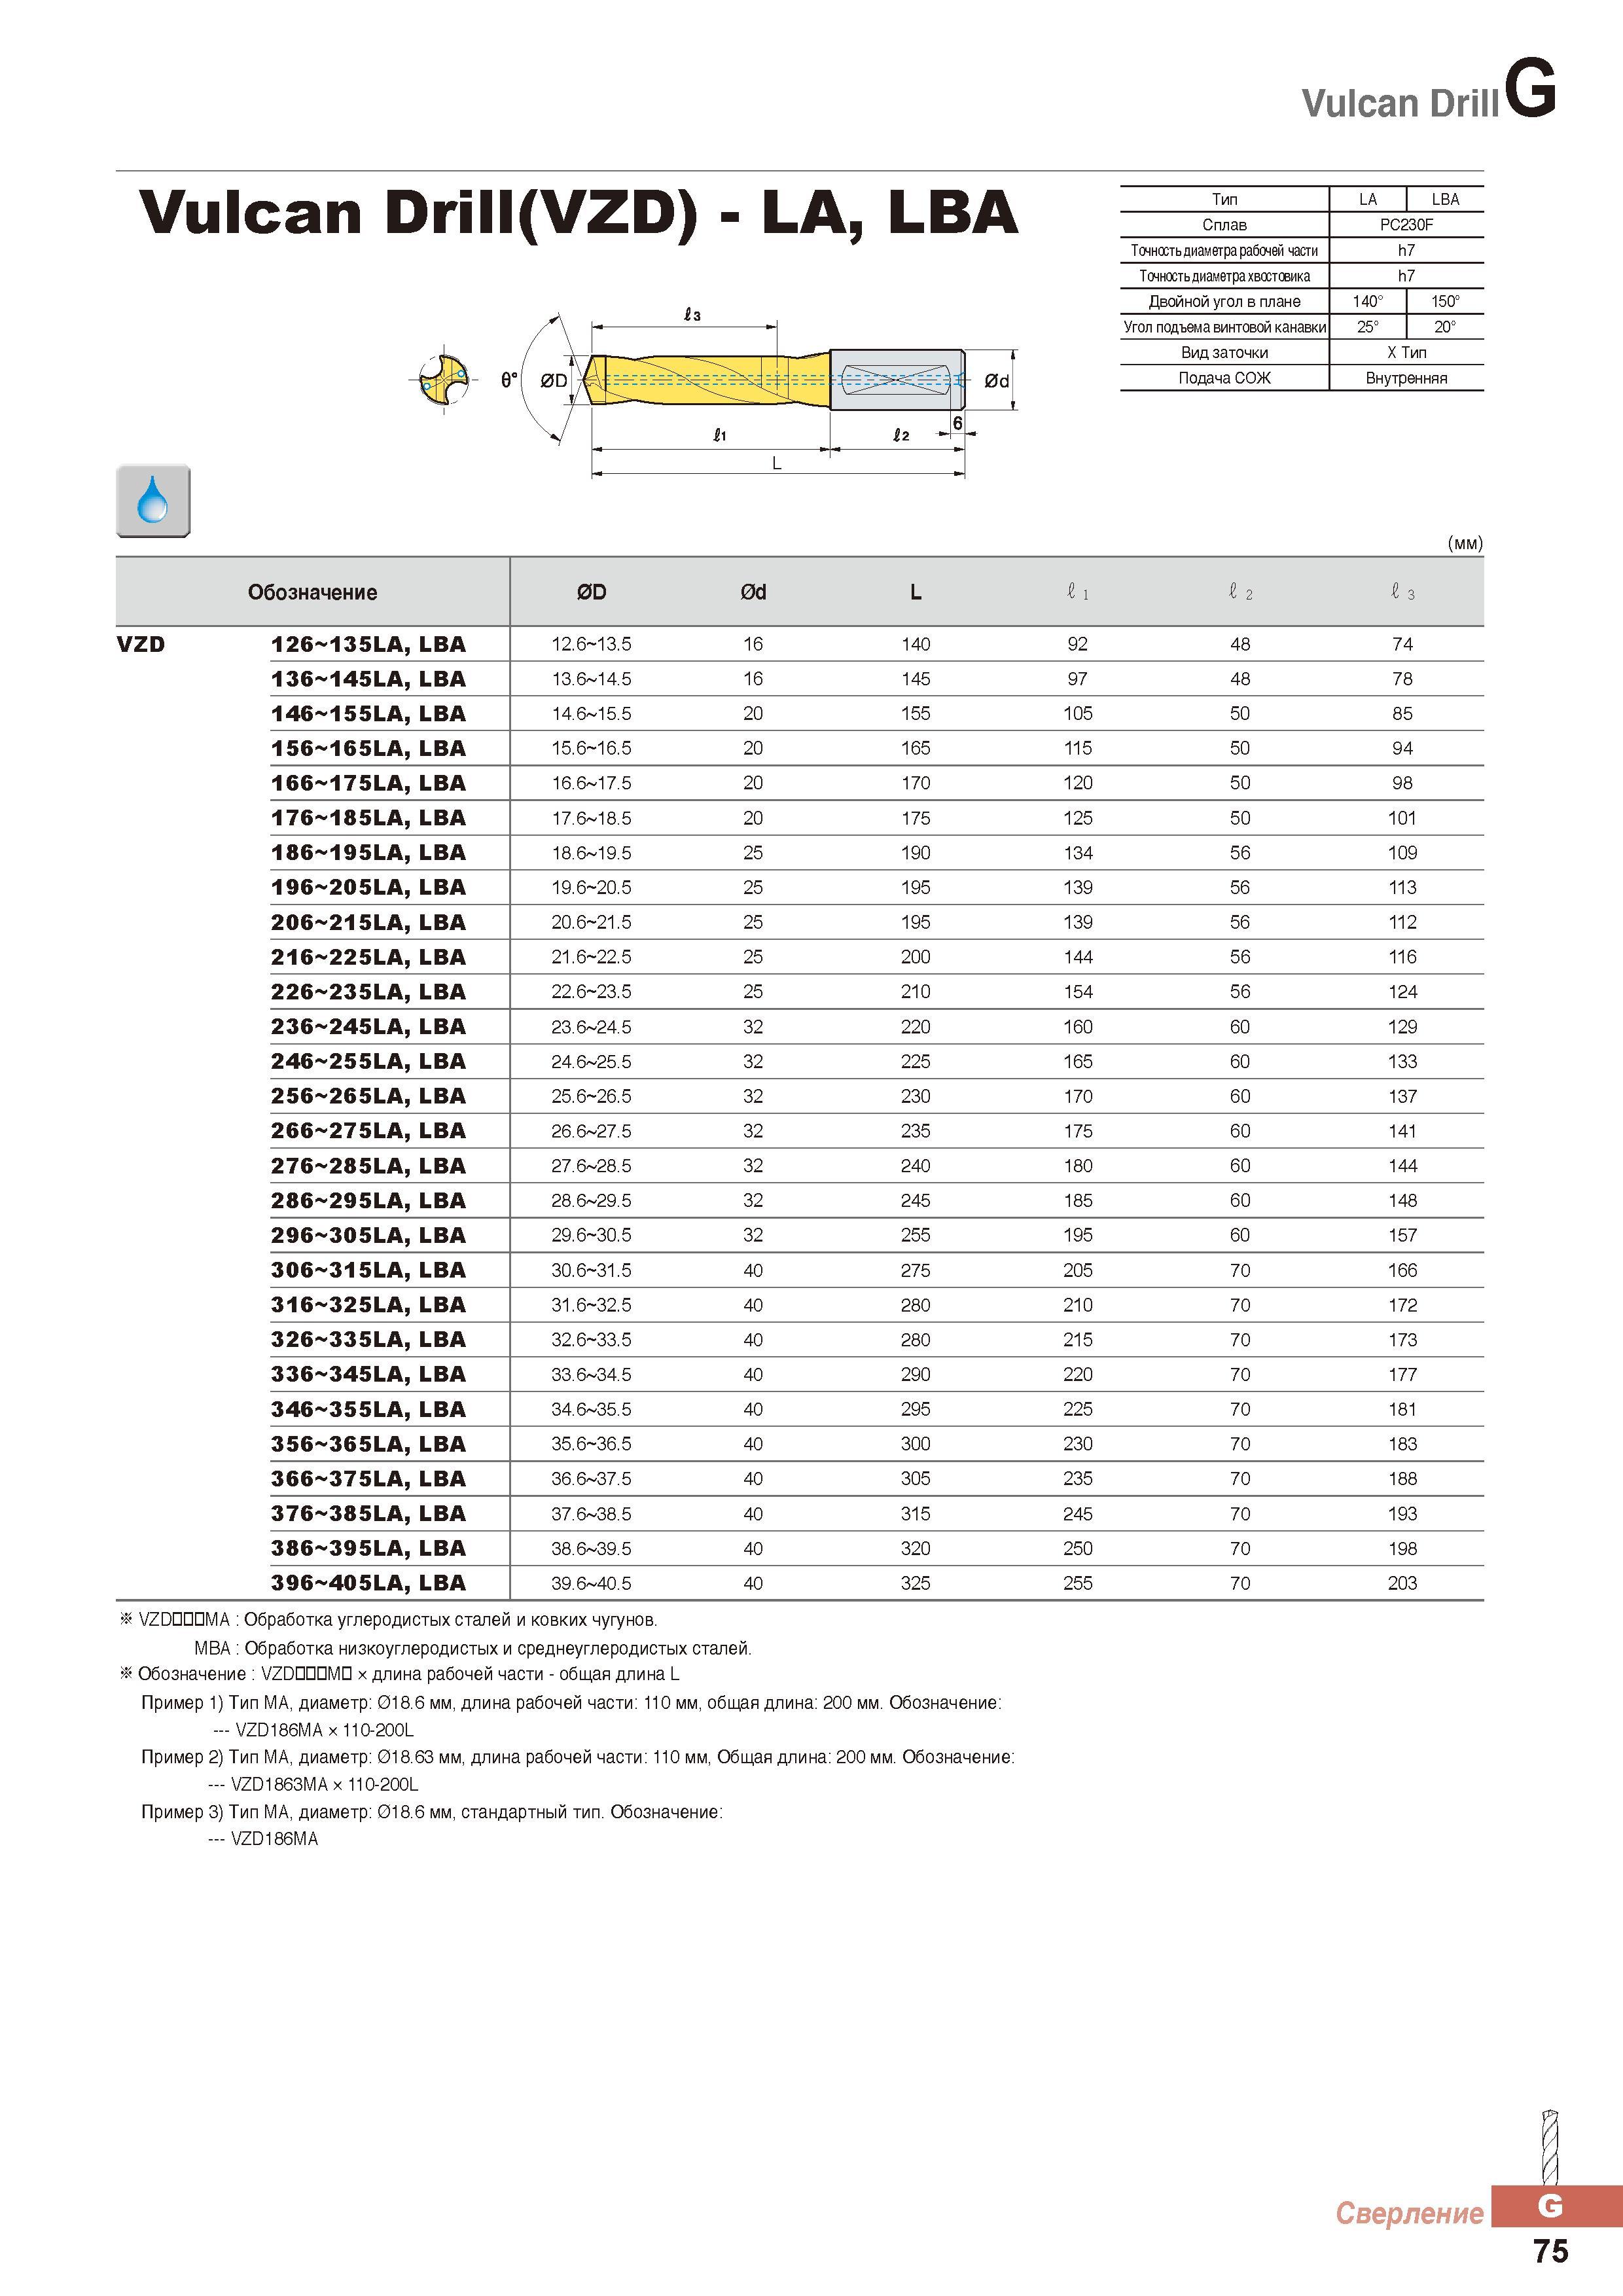This screenshot has height=2296, width=1623.
Task: Click designation '186~195LA, LBA'
Action: coord(368,853)
